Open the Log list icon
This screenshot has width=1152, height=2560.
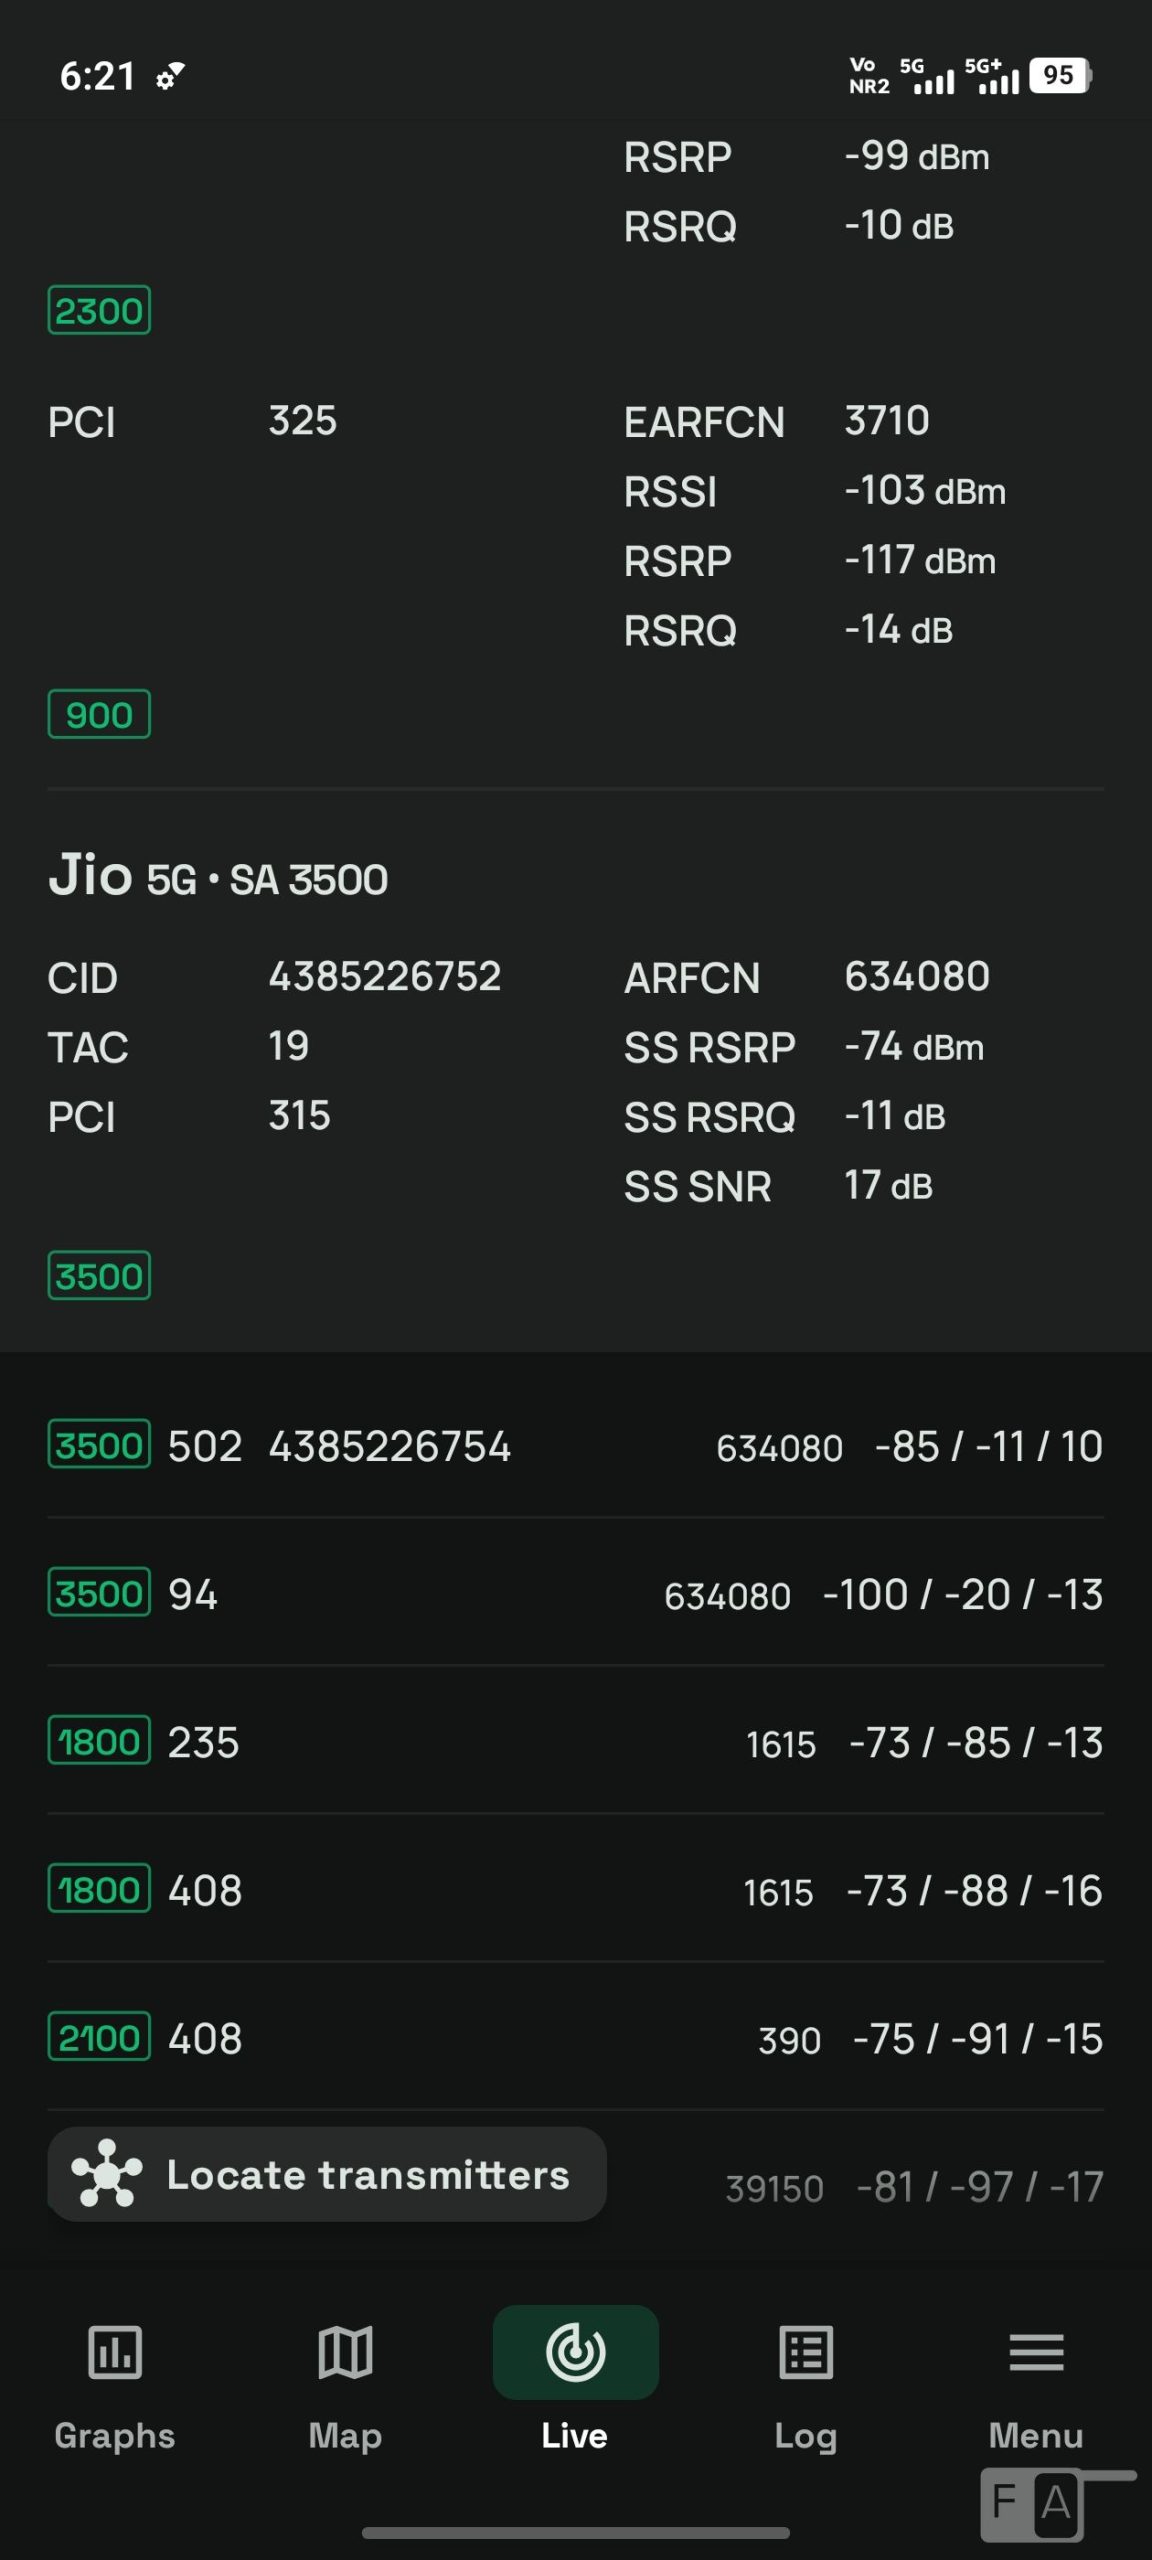(x=806, y=2352)
